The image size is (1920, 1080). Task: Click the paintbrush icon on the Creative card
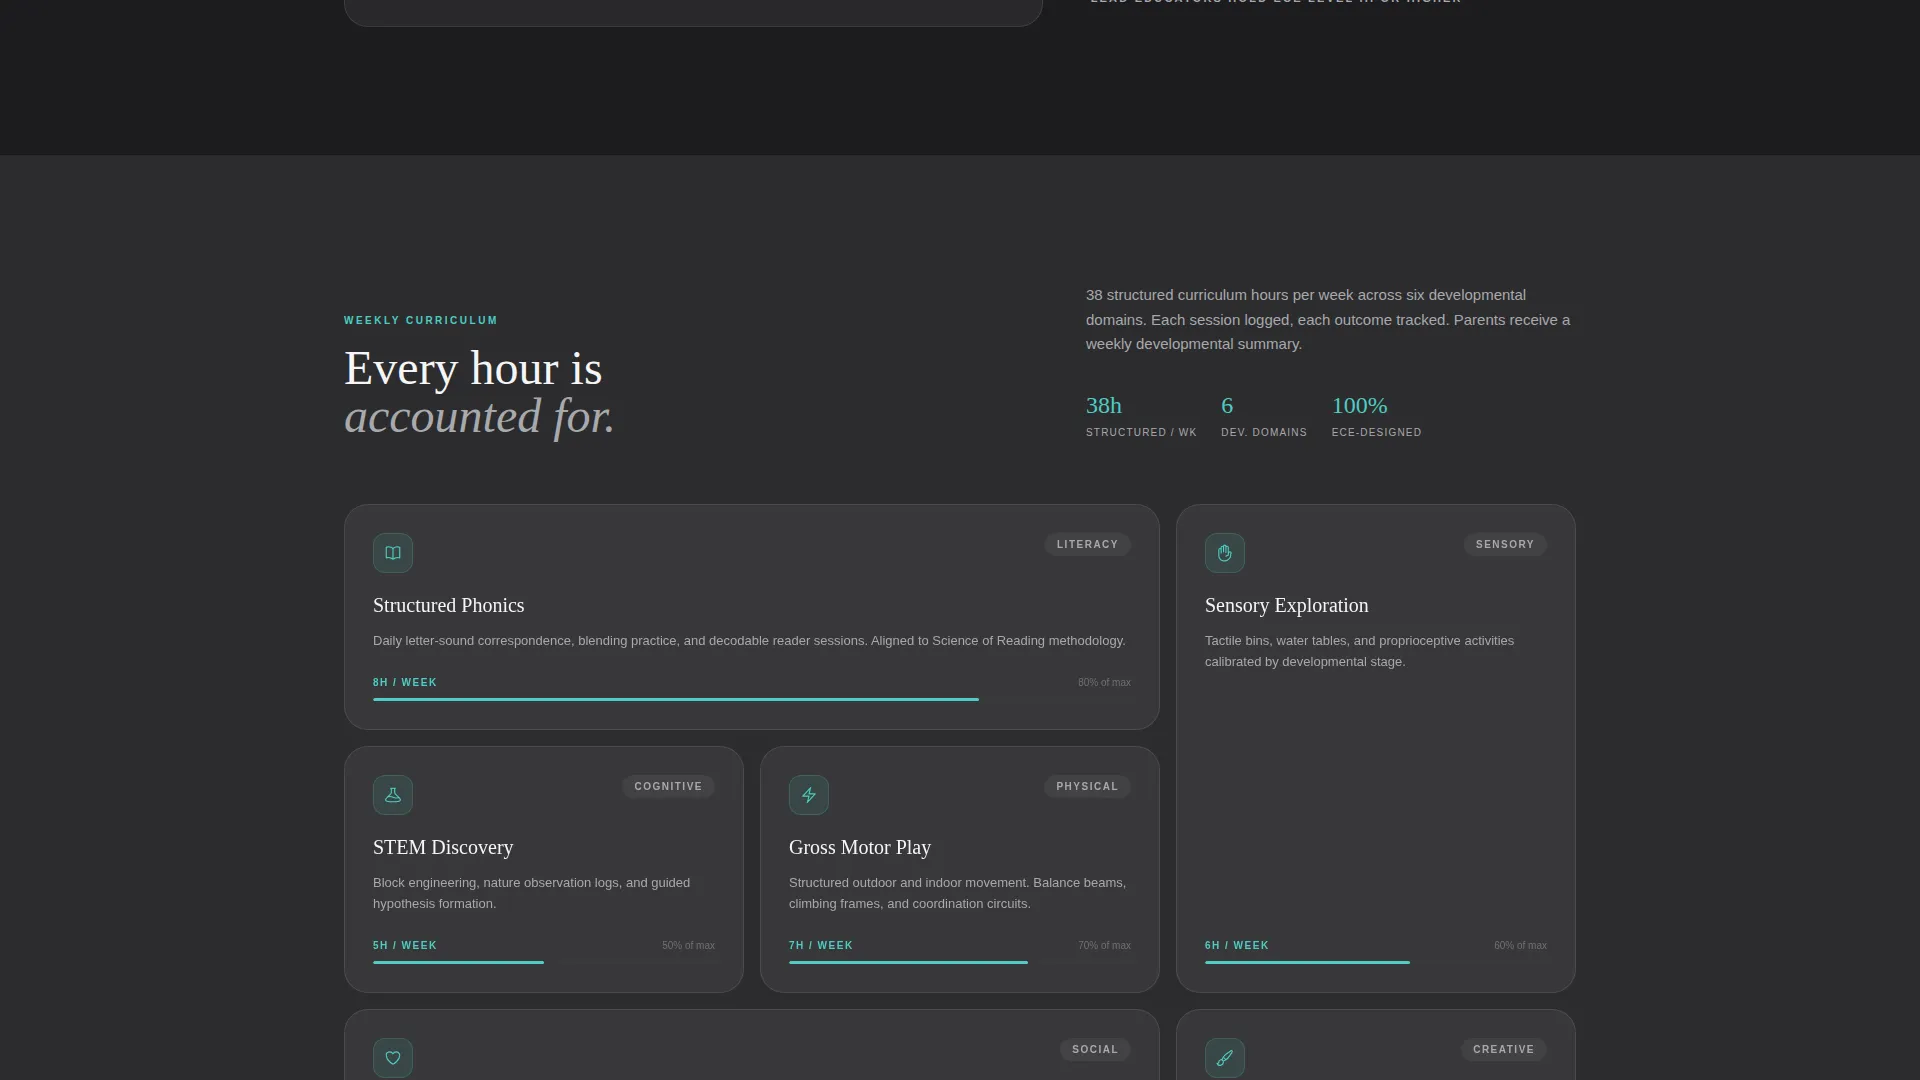[1225, 1058]
